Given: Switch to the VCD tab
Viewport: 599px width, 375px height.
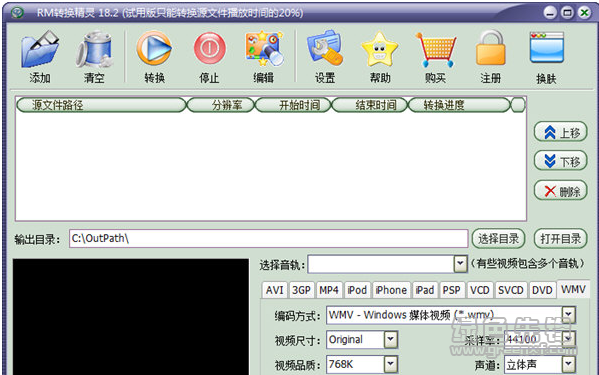Looking at the screenshot, I should (480, 290).
